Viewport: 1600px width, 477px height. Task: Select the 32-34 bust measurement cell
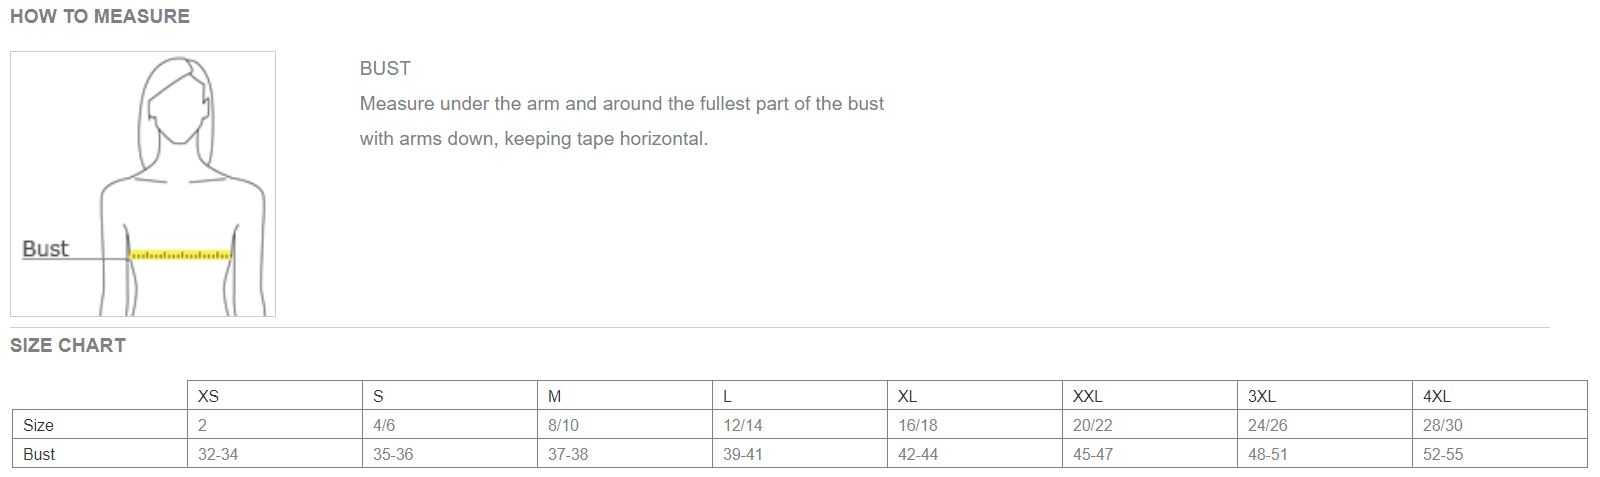click(218, 454)
